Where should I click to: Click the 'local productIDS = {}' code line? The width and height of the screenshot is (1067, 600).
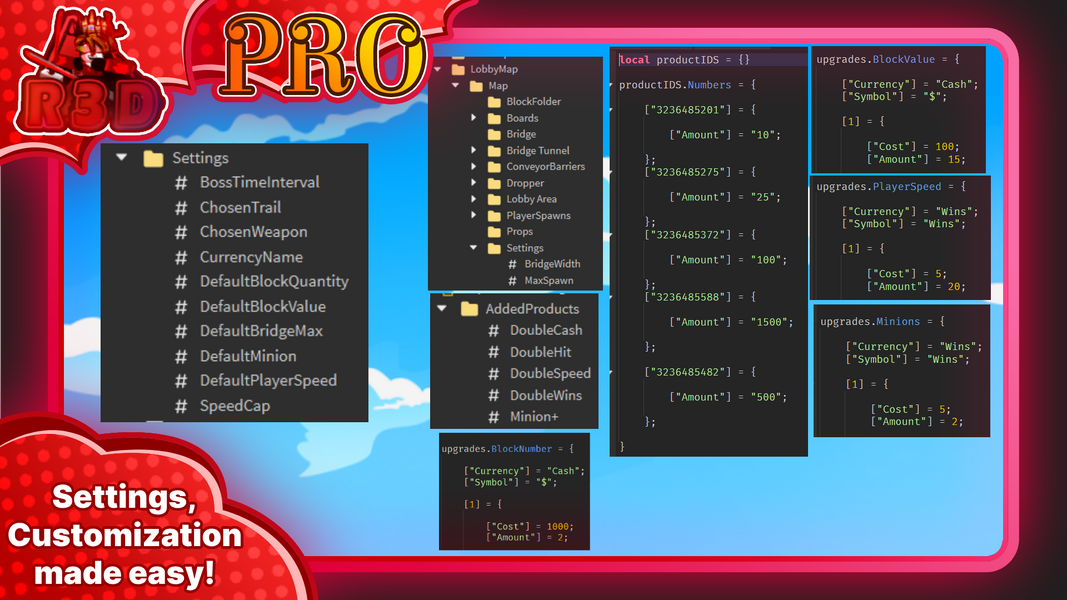pyautogui.click(x=685, y=60)
